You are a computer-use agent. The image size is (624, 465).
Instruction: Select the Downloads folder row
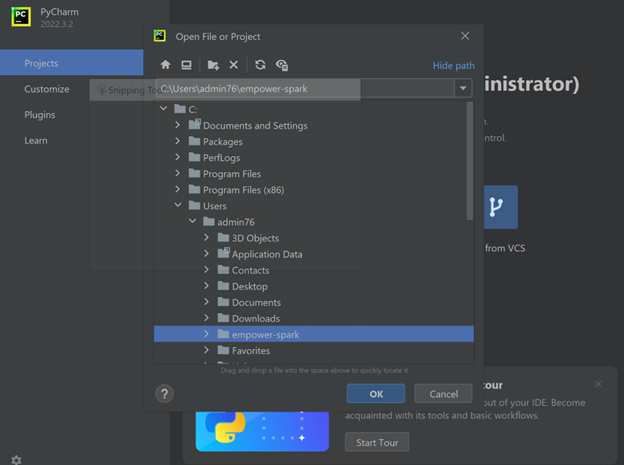[314, 318]
